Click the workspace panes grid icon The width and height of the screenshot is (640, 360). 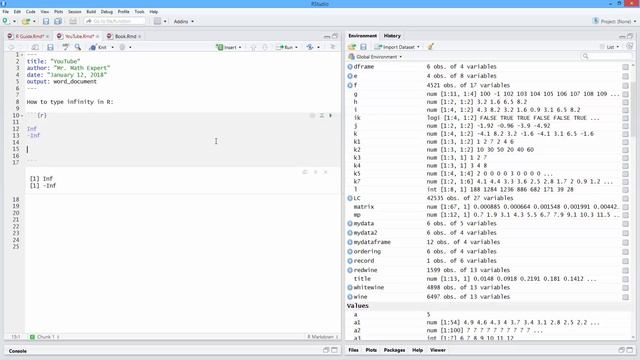(157, 21)
